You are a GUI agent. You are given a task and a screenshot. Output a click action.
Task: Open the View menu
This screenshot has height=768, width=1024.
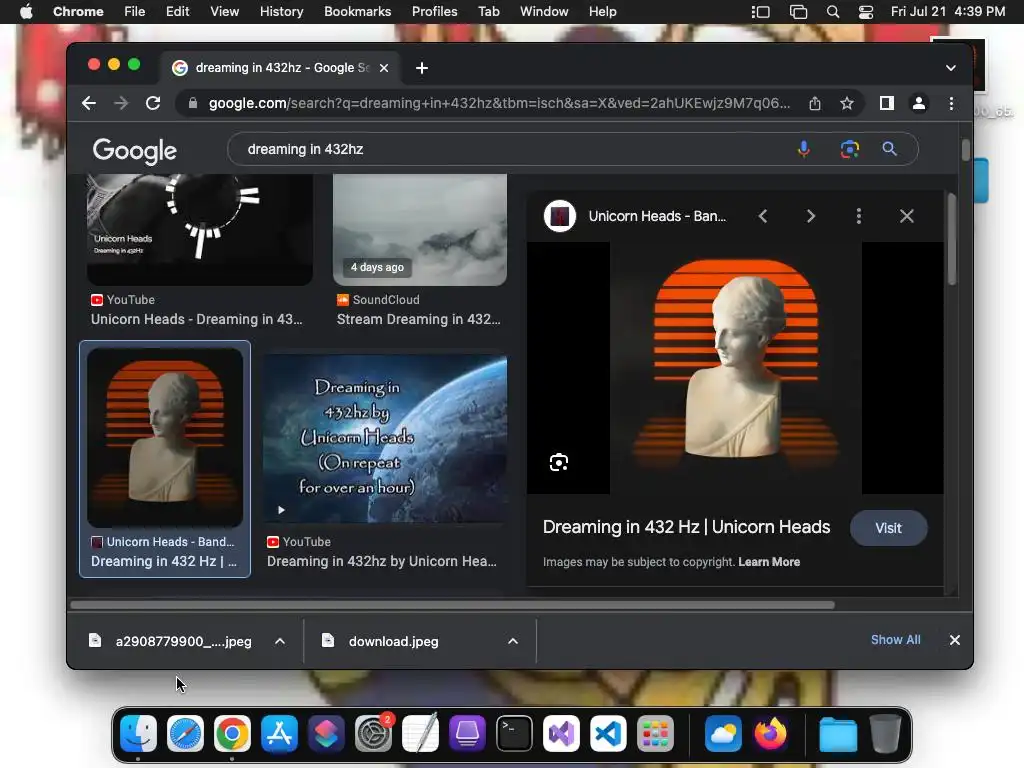(224, 12)
